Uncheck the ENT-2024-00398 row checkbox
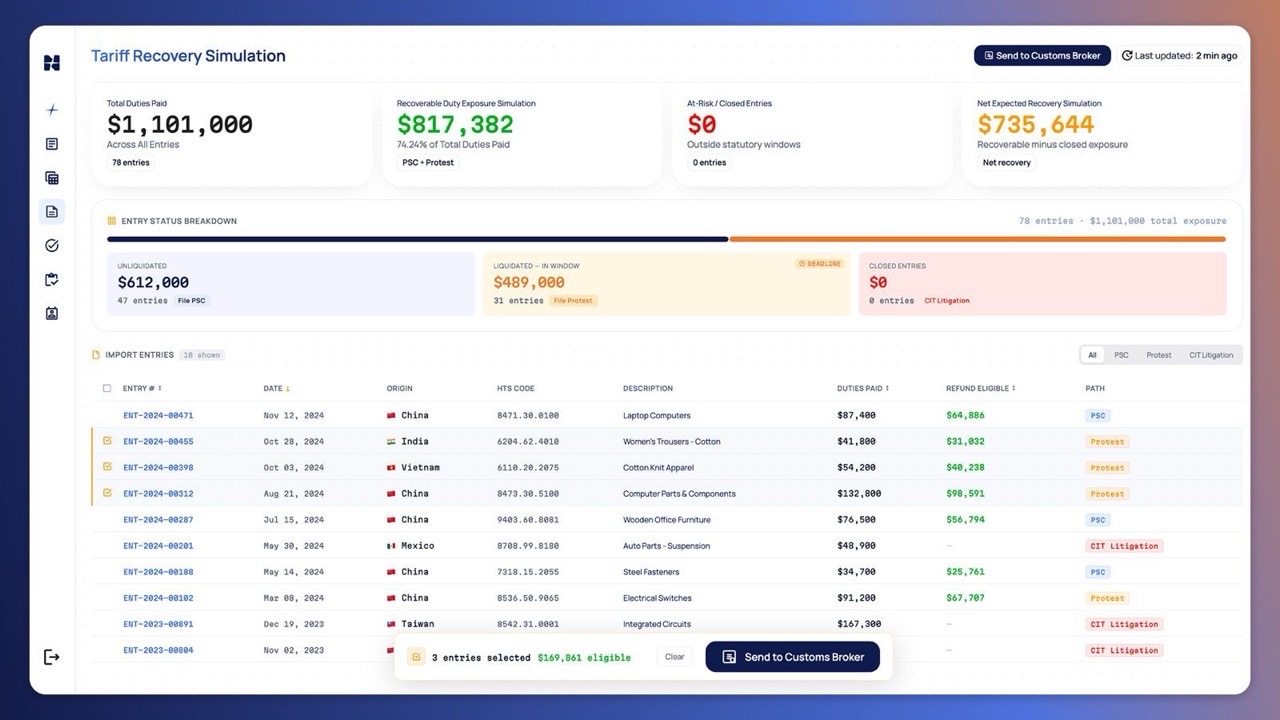 (x=107, y=467)
